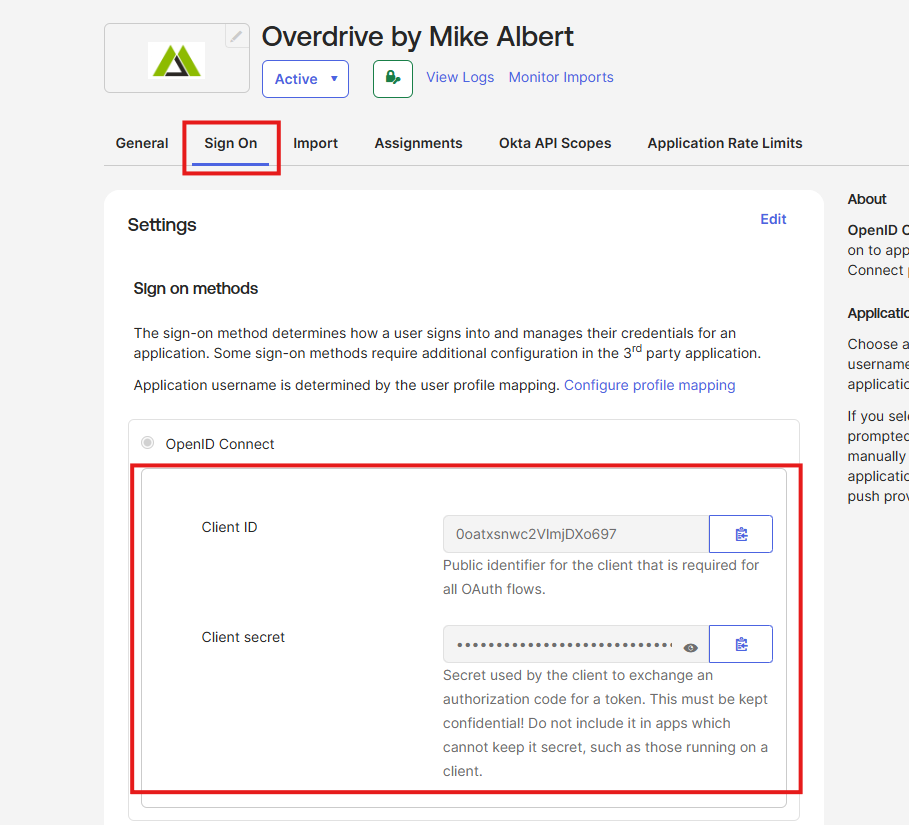Copy the Client ID to clipboard
The image size is (909, 825).
pos(740,534)
